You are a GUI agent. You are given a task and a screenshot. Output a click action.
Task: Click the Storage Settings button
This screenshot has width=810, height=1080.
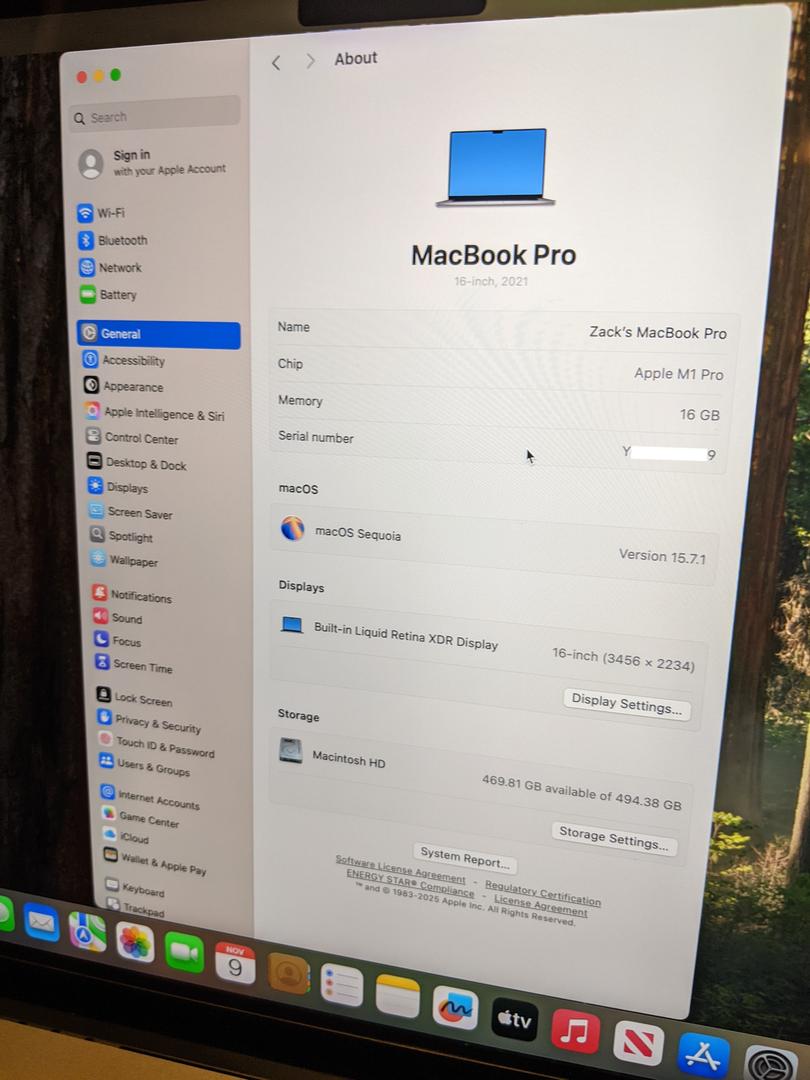[614, 838]
